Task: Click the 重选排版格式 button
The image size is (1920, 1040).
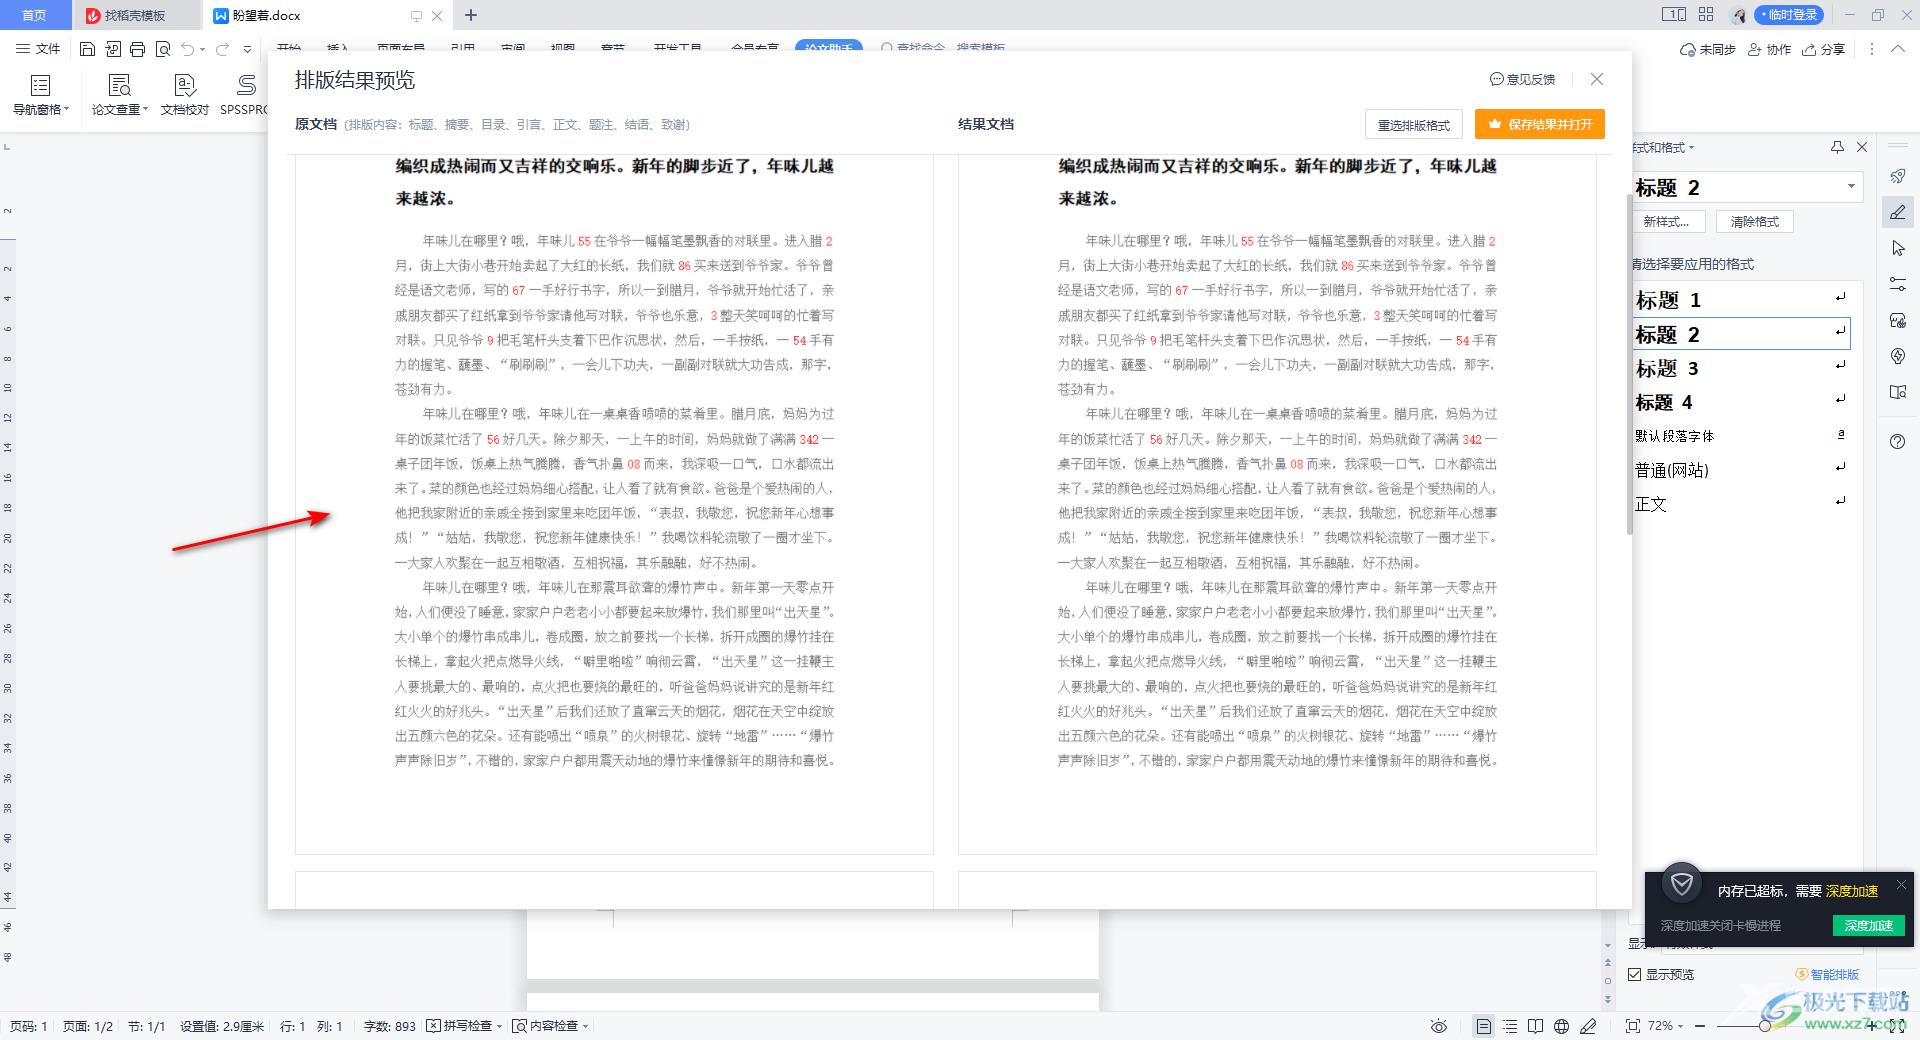Action: click(1414, 124)
